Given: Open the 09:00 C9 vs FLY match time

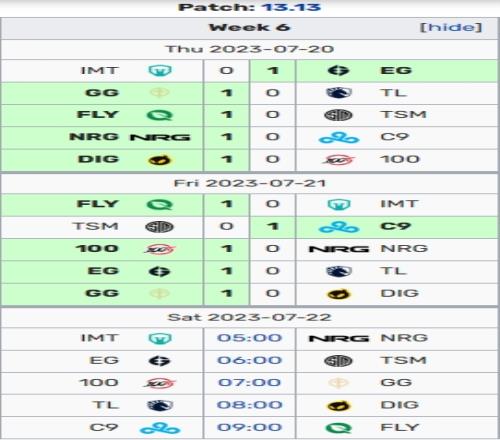Looking at the screenshot, I should pos(249,427).
